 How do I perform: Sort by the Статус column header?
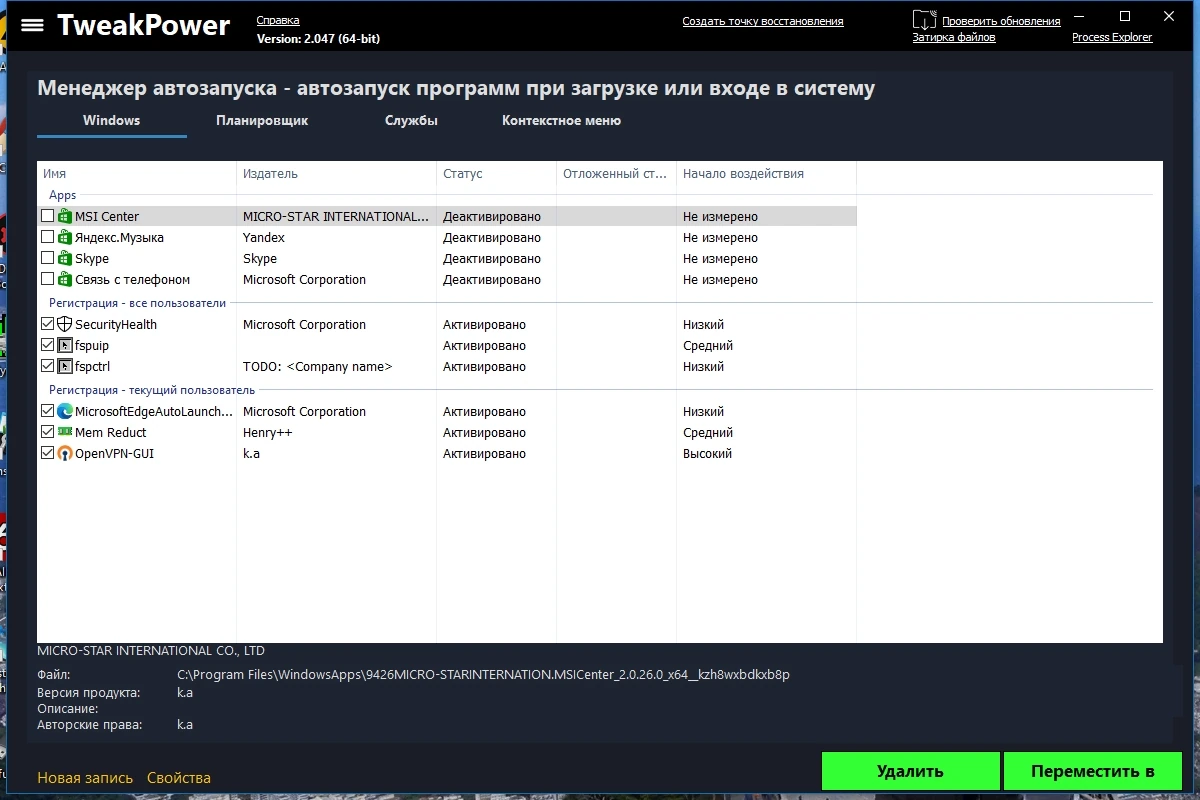[496, 173]
